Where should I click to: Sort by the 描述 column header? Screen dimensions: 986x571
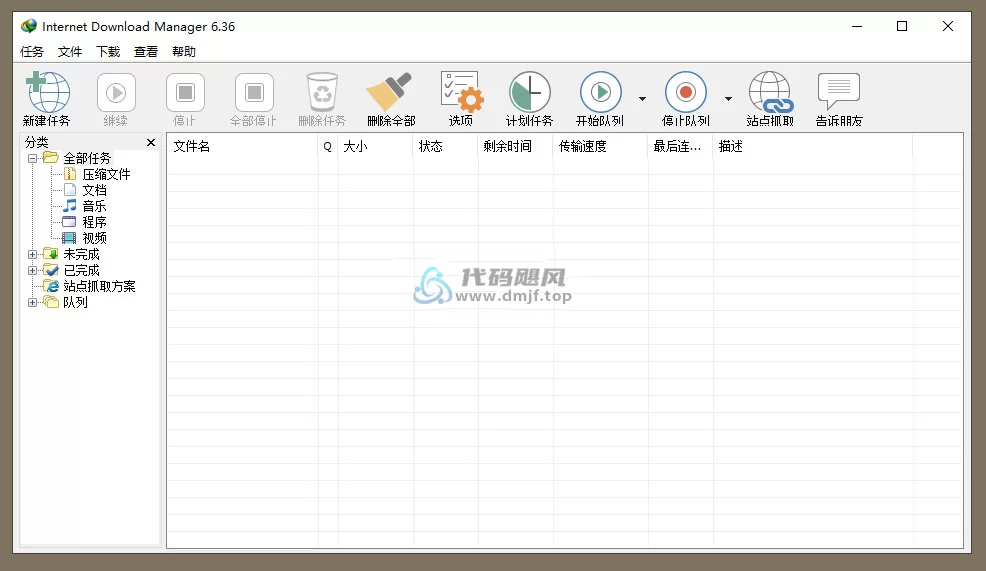click(x=813, y=147)
